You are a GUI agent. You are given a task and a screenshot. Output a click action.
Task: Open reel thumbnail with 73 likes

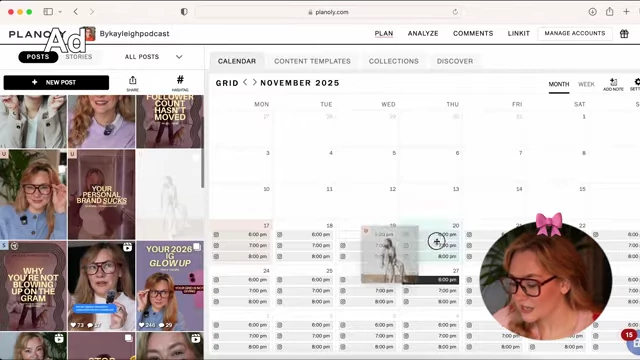point(102,286)
